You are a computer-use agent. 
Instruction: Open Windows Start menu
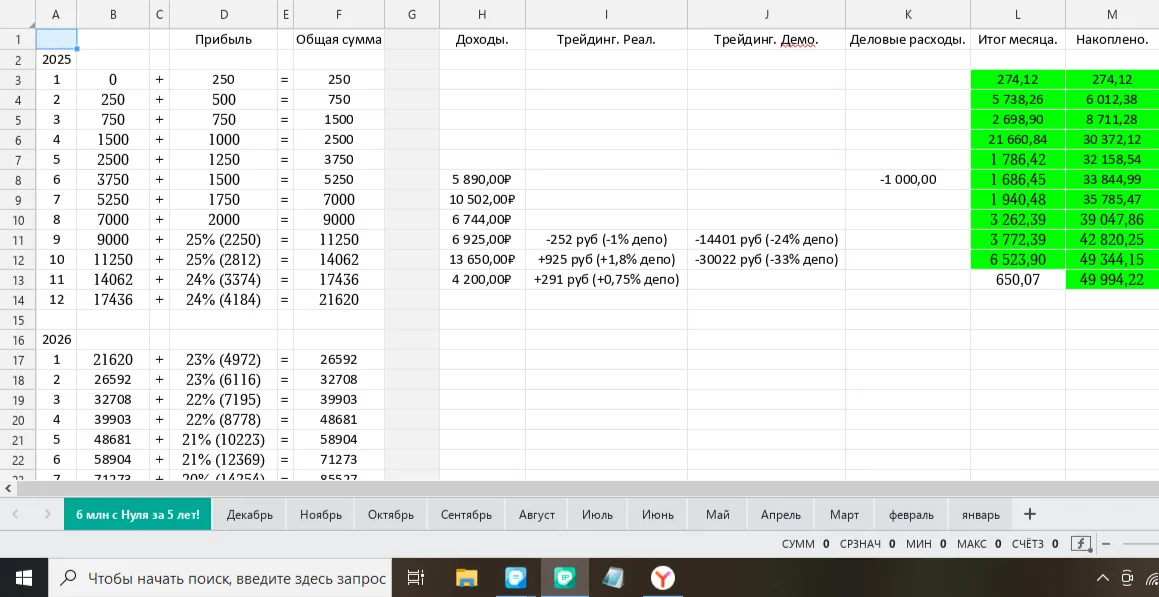(24, 578)
